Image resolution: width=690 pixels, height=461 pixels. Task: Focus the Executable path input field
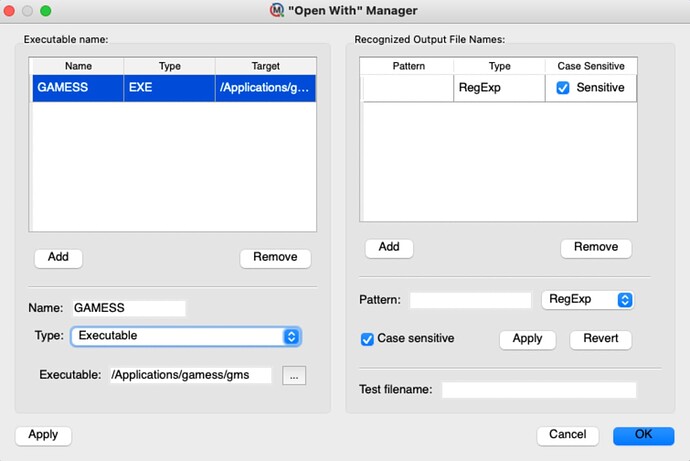tap(191, 375)
